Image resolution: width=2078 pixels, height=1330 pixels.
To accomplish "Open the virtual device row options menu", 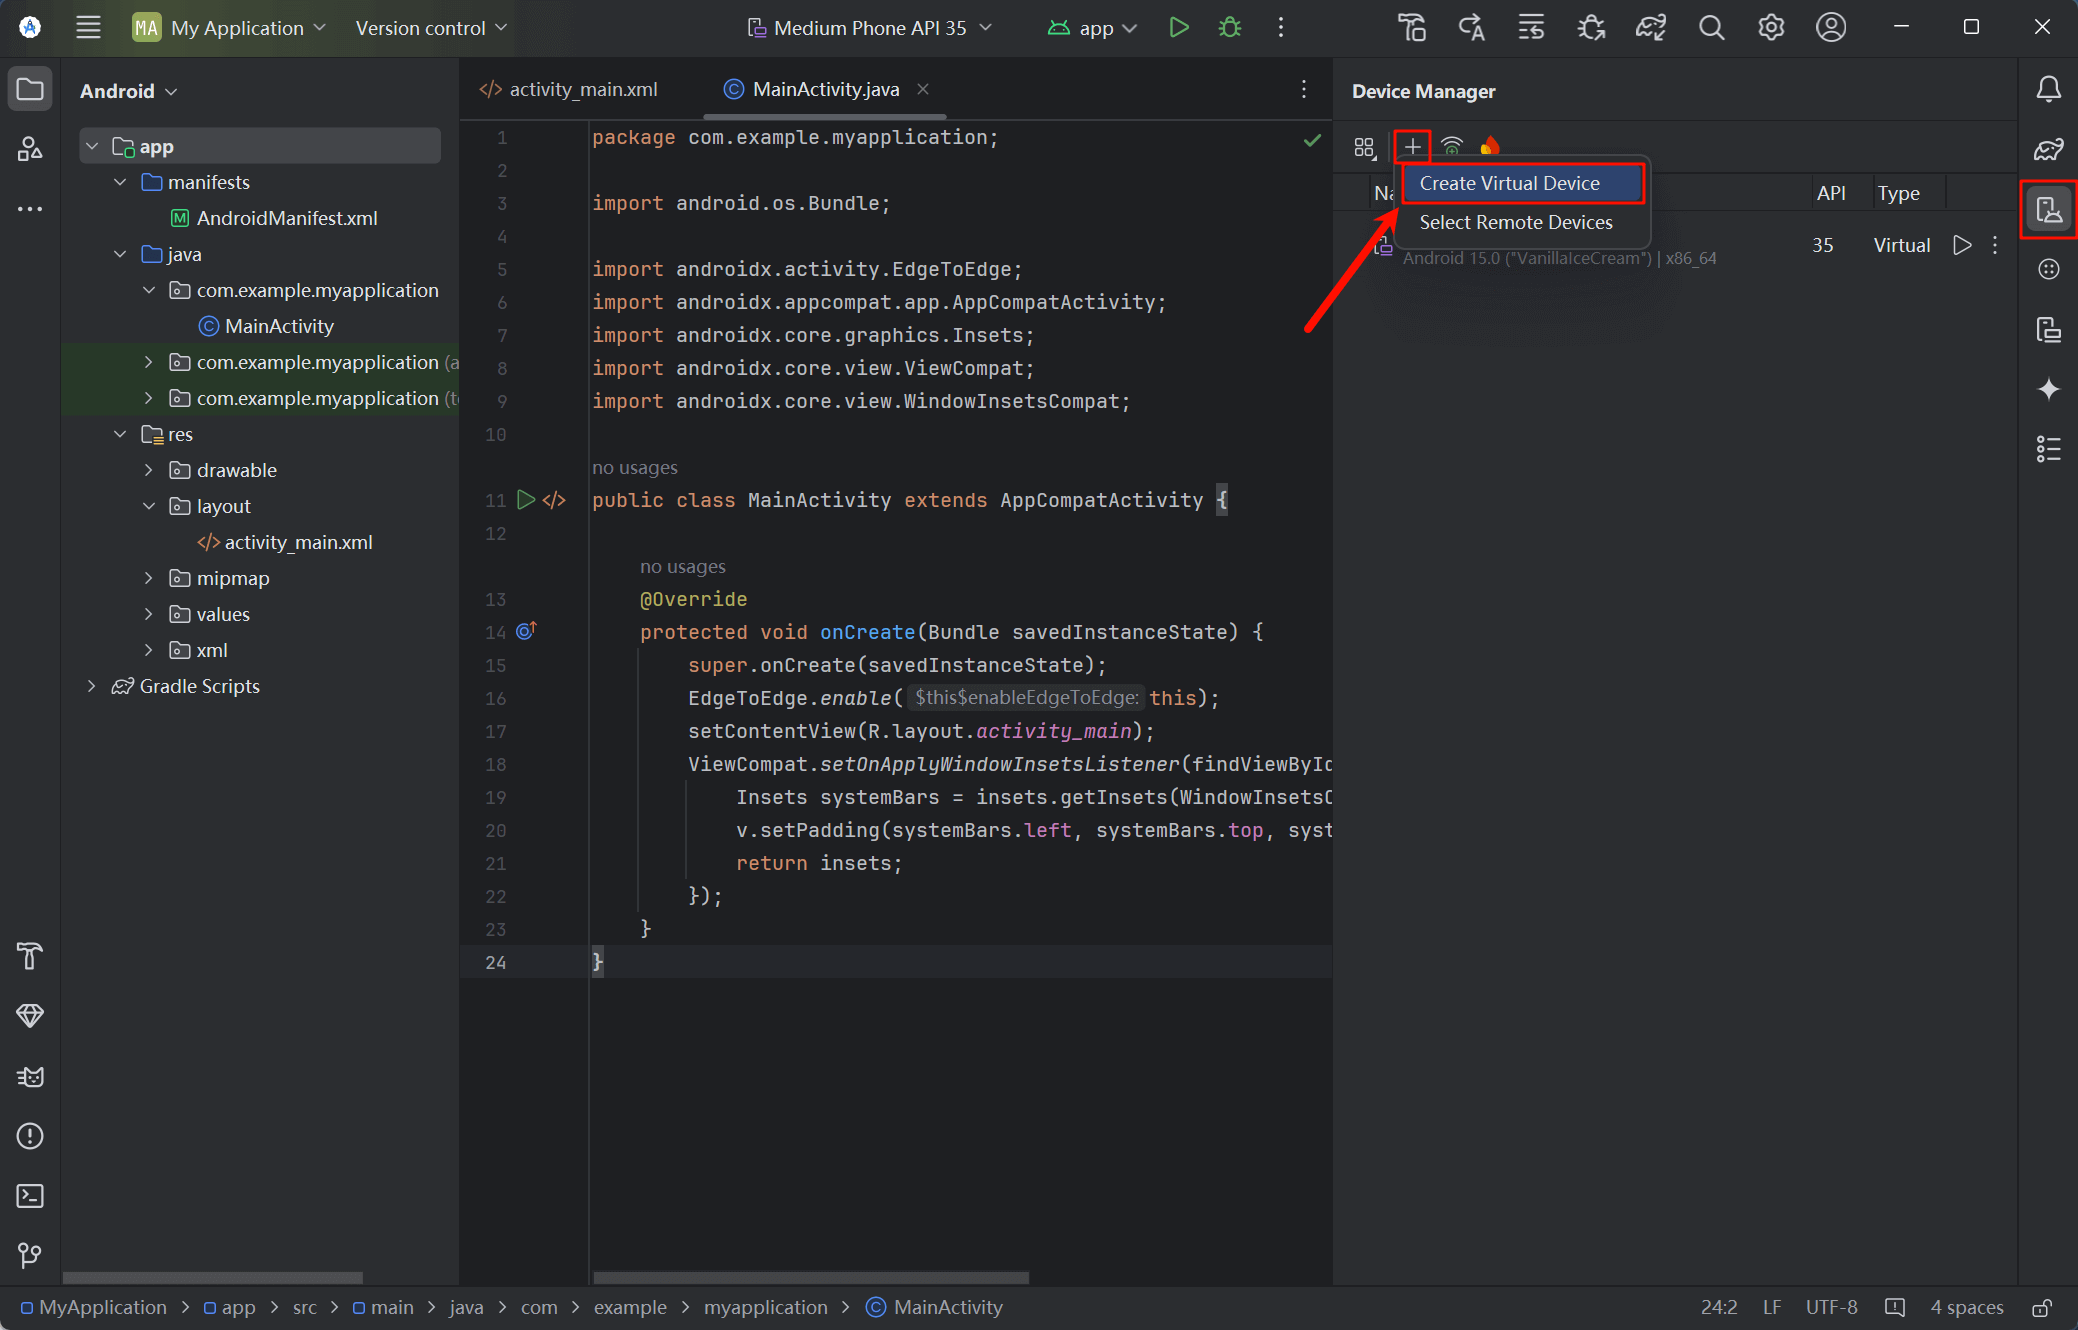I will [x=1995, y=245].
